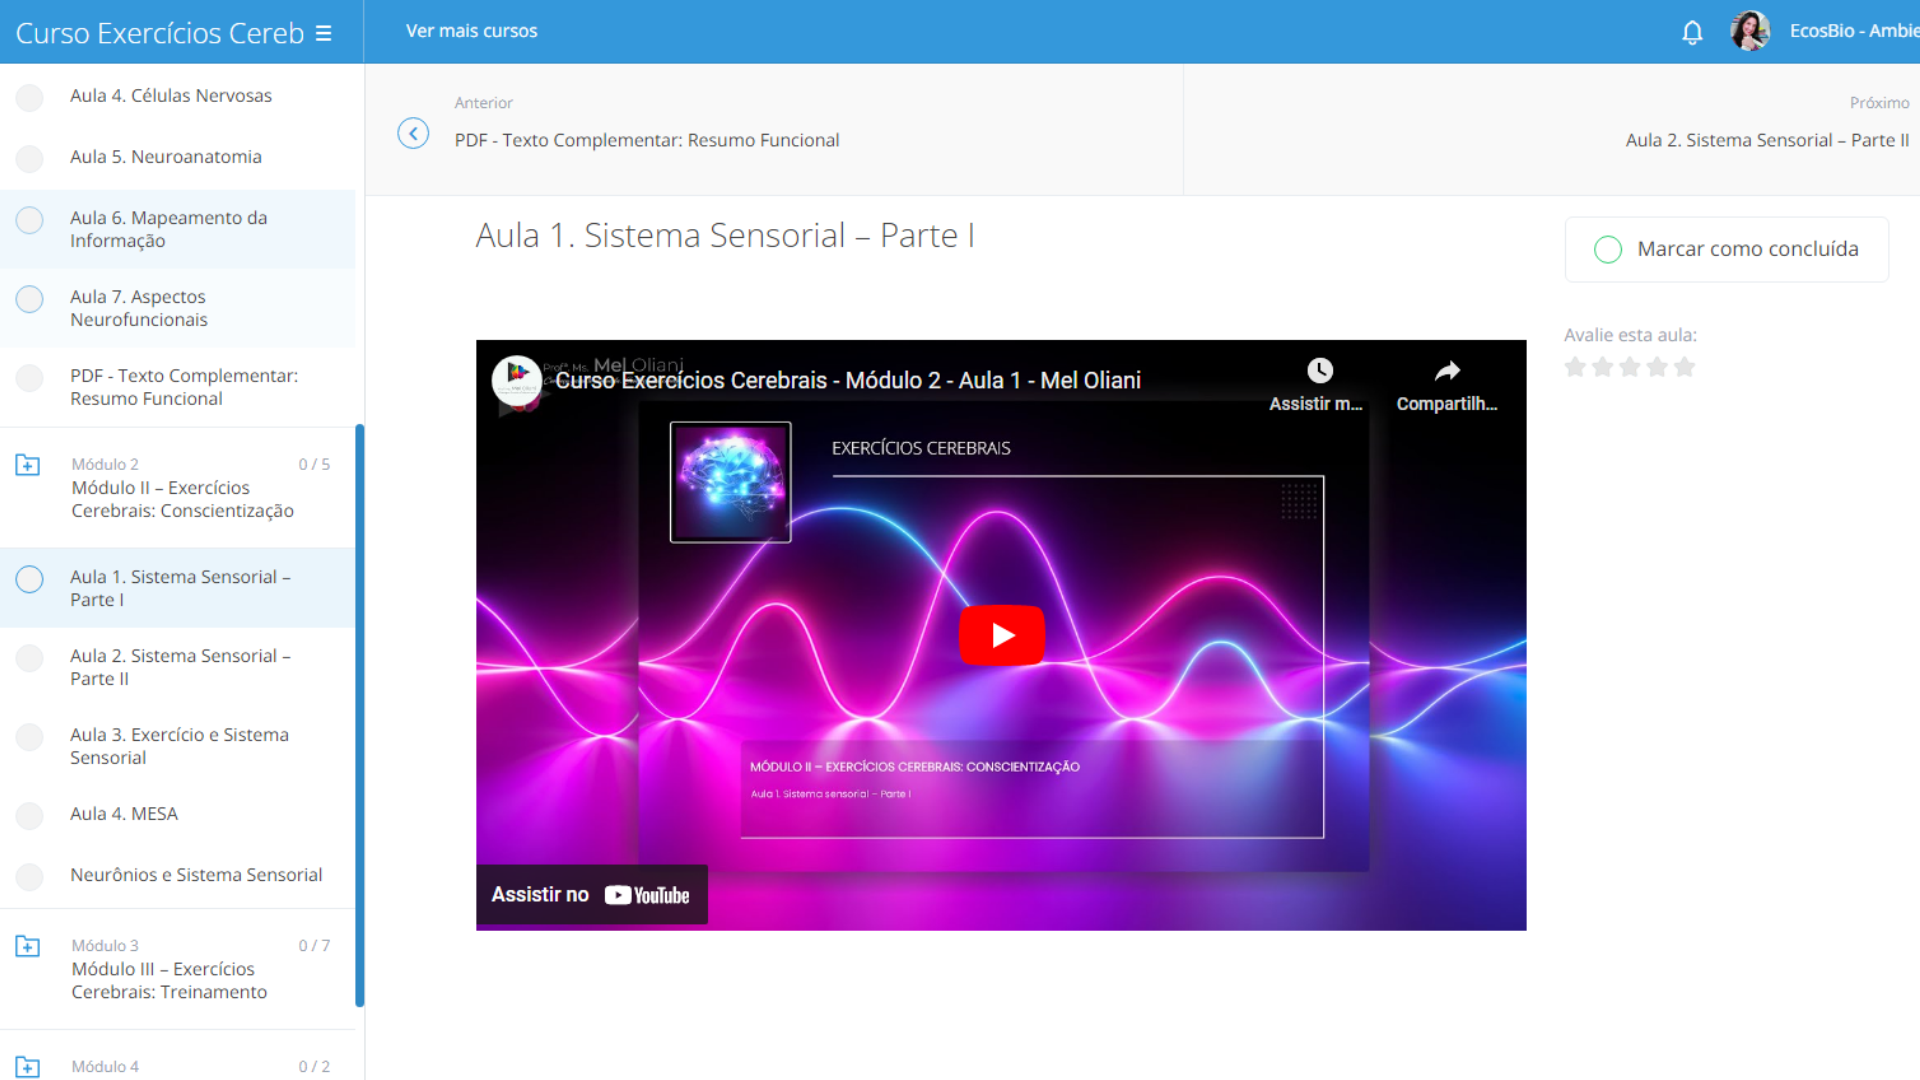Go to previous PDF Resumo Funcional link
1920x1080 pixels.
tap(647, 140)
